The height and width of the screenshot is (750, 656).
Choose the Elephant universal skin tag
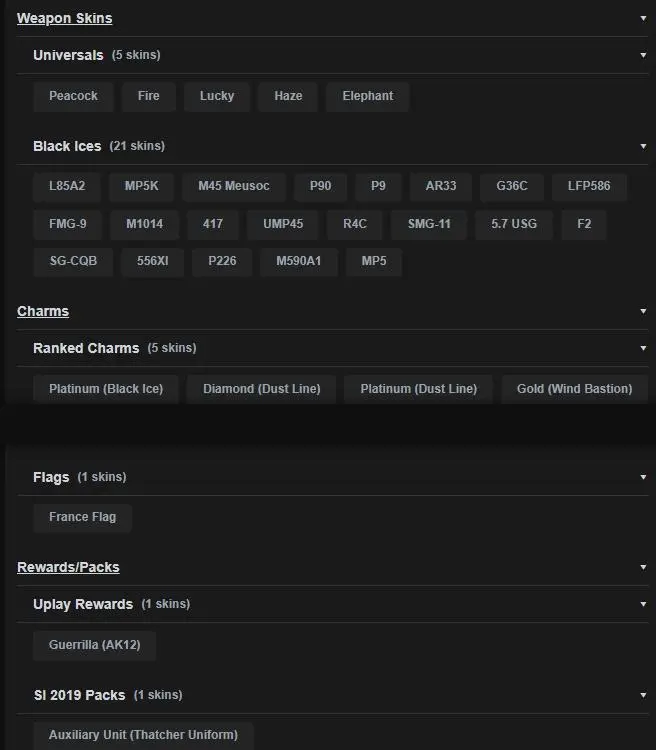coord(367,96)
